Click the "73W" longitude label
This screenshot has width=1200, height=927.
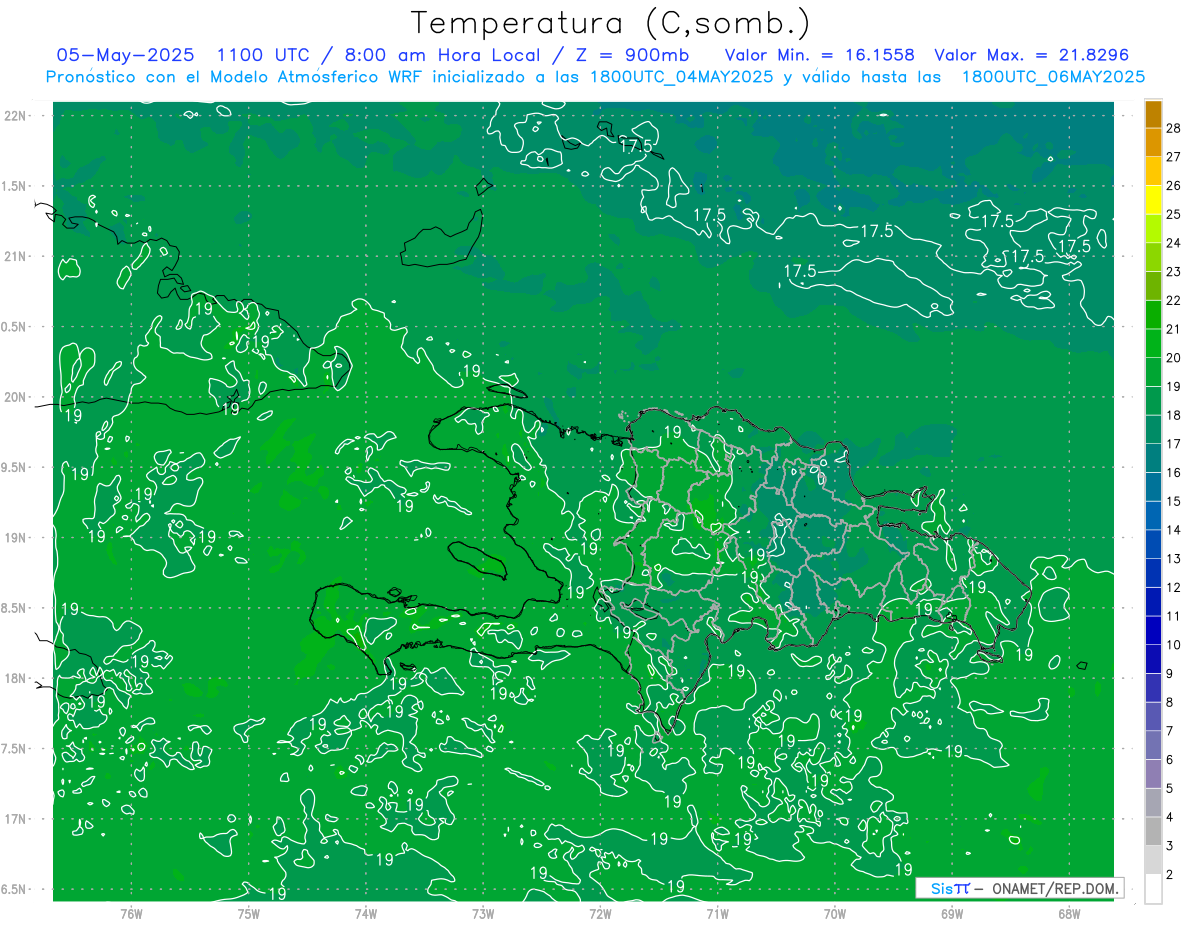[x=483, y=914]
